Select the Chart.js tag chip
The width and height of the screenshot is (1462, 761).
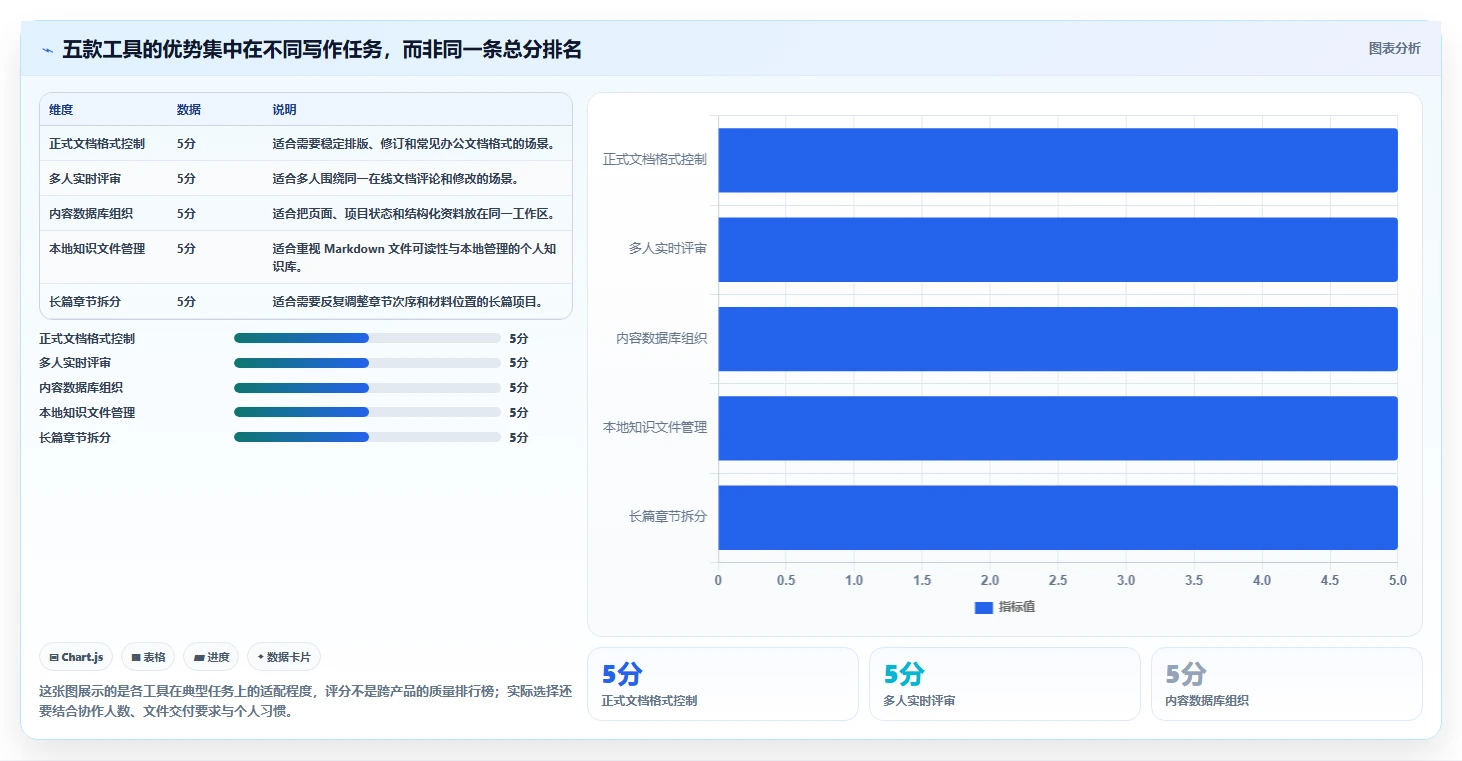click(76, 657)
